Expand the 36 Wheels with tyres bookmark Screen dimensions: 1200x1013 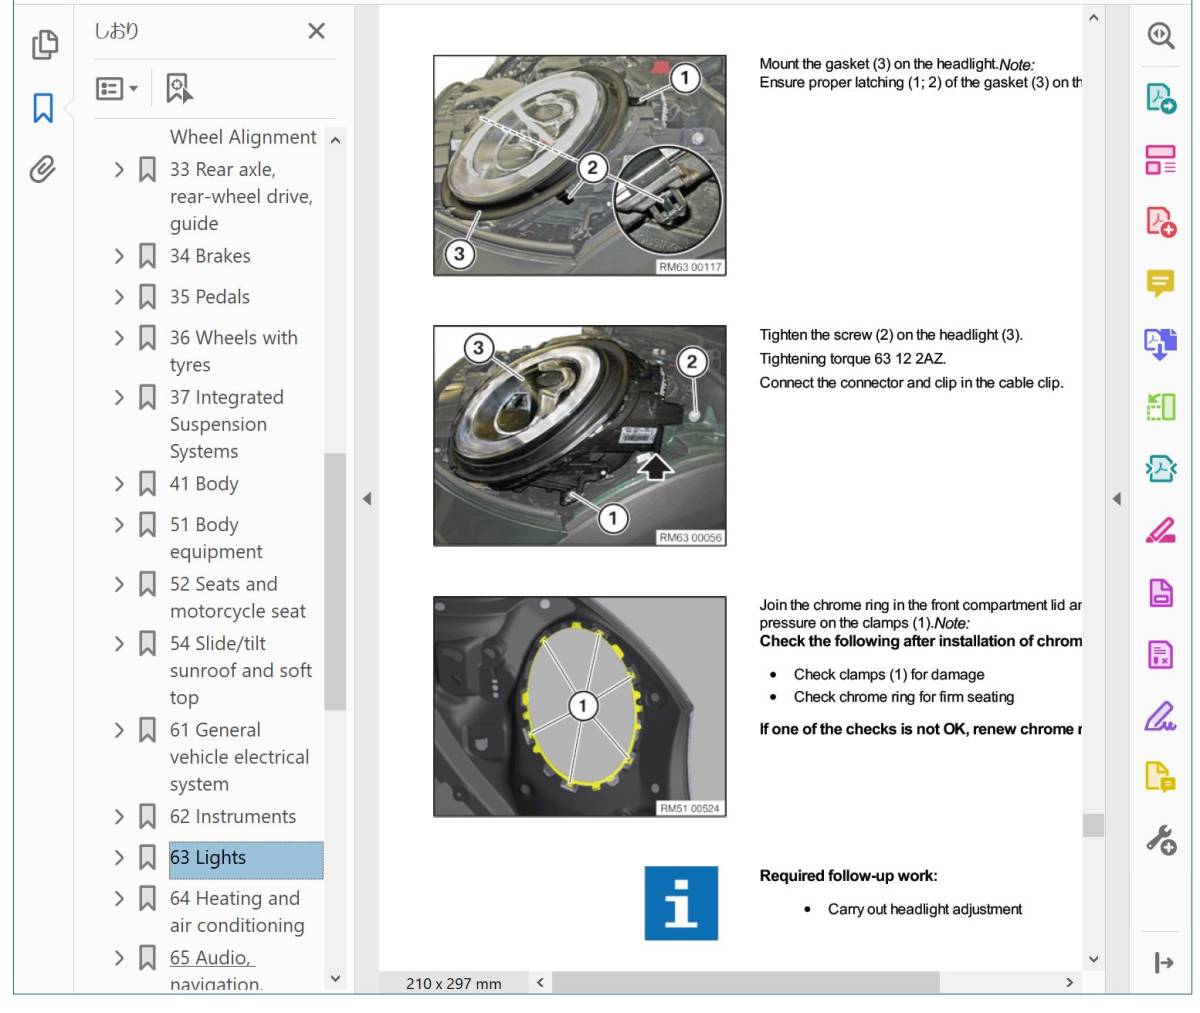tap(119, 338)
